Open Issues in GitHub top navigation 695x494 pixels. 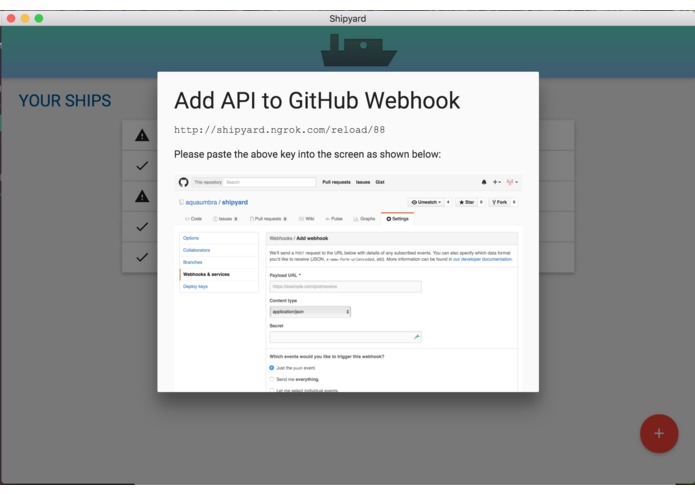pos(363,182)
